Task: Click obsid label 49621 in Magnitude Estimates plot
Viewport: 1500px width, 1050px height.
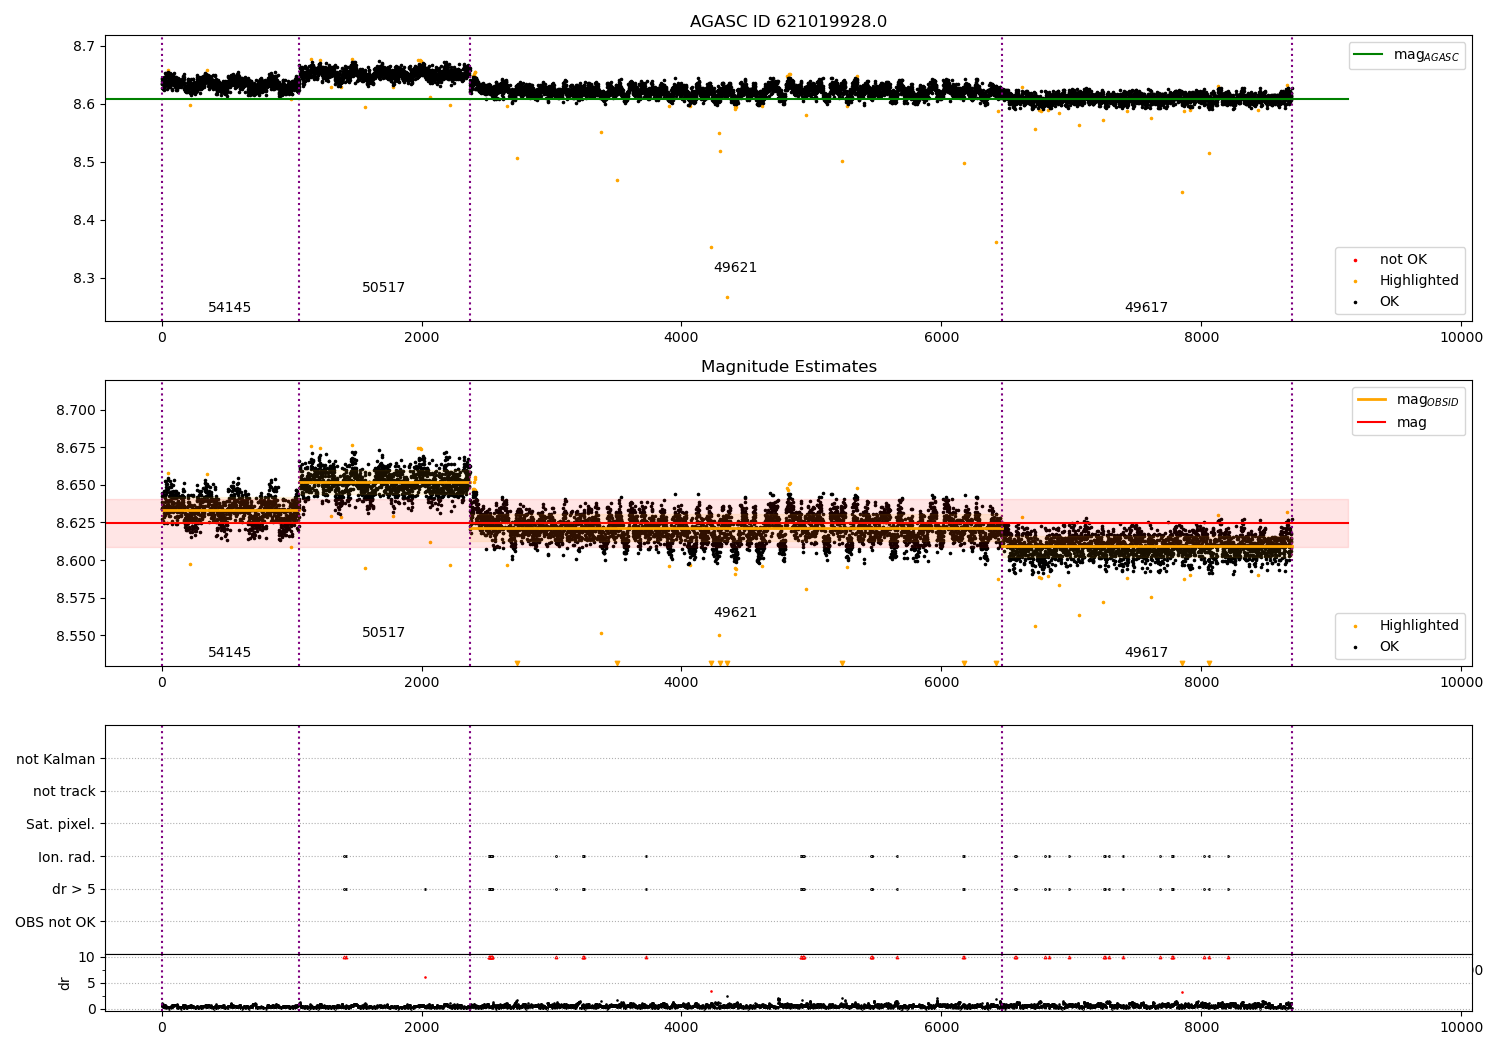Action: [x=735, y=613]
